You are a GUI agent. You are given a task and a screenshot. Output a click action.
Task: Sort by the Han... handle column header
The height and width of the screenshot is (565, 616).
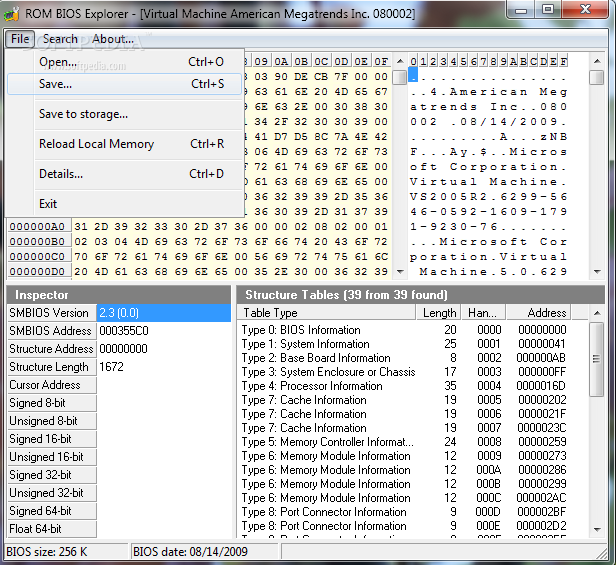point(483,313)
